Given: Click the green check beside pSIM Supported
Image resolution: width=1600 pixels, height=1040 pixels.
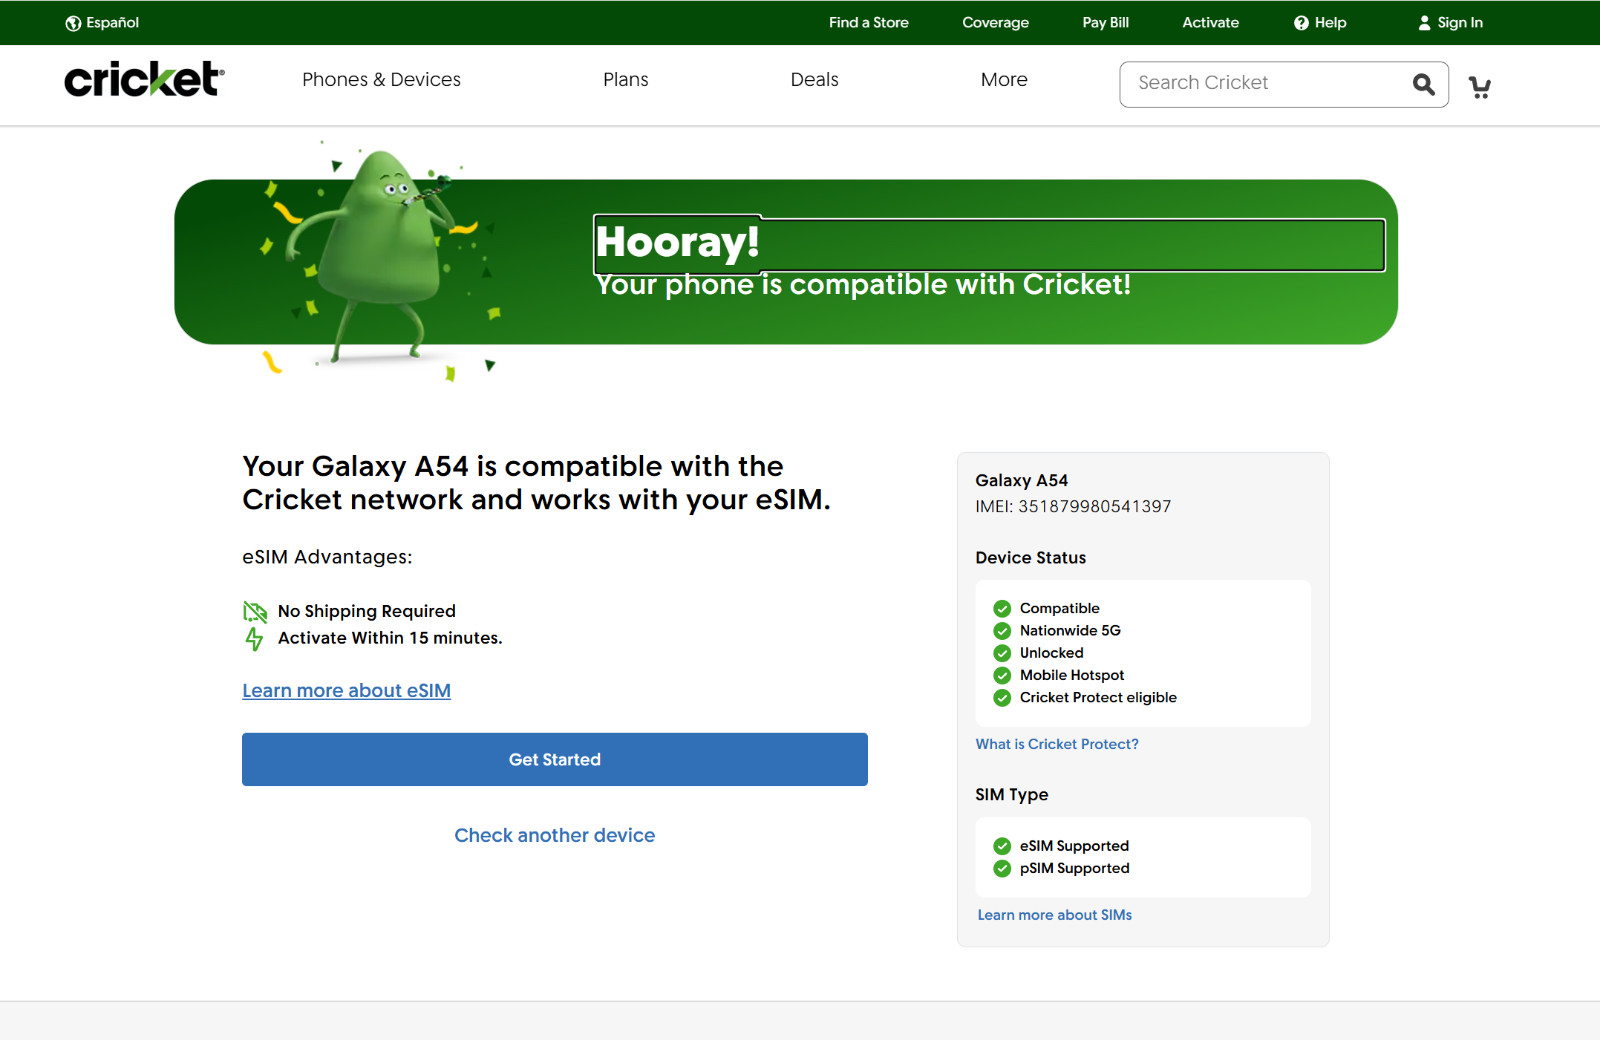Looking at the screenshot, I should [1002, 868].
